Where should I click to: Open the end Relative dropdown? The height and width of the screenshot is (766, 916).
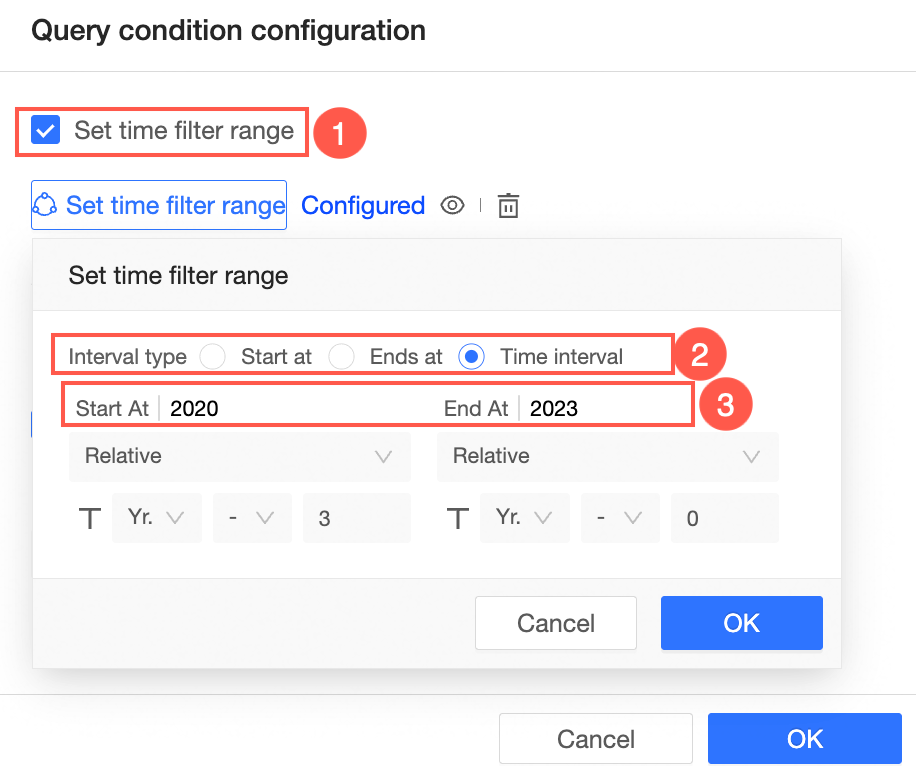click(x=607, y=457)
